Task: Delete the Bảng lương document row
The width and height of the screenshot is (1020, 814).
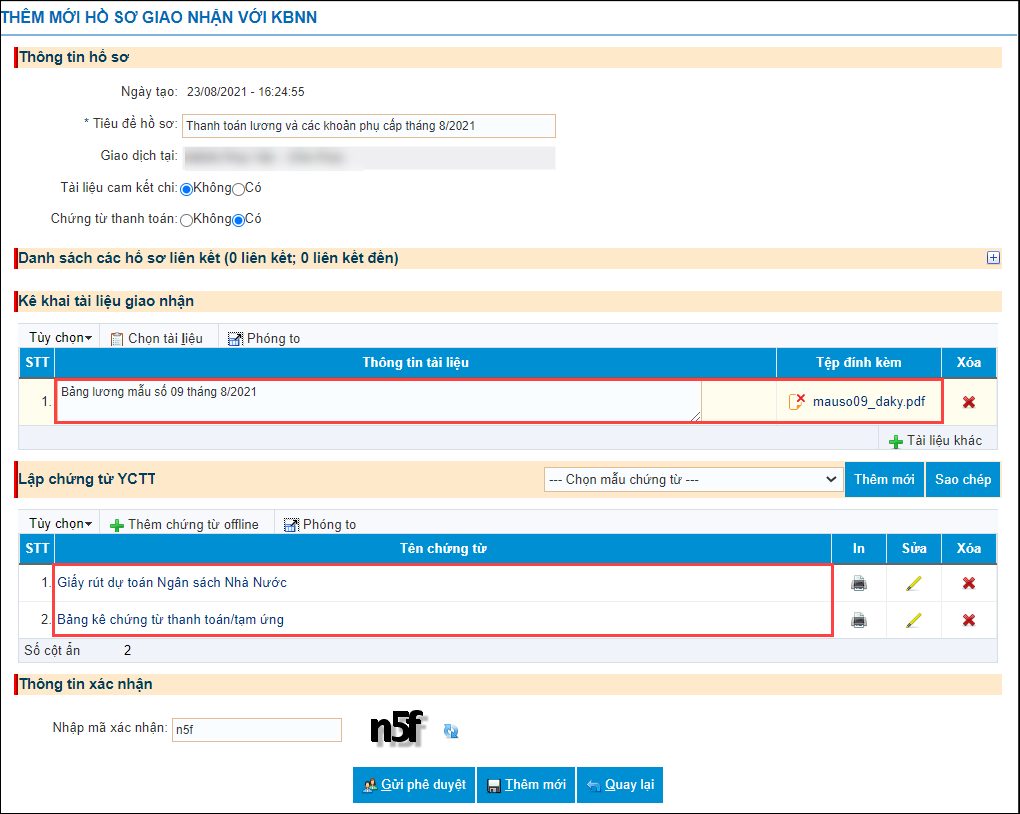Action: [969, 402]
